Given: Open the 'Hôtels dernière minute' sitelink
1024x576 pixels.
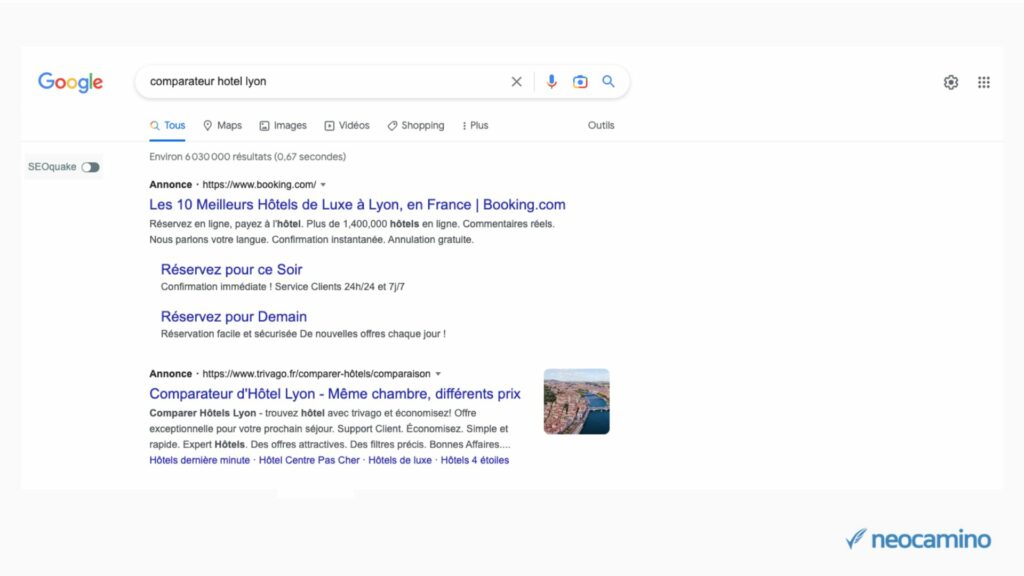Looking at the screenshot, I should pos(199,460).
